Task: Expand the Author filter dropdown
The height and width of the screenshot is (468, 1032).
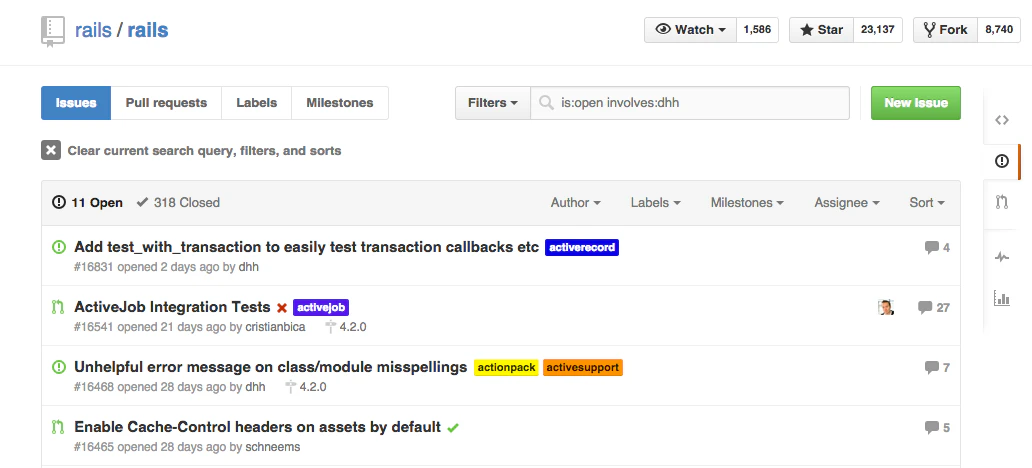Action: click(575, 203)
